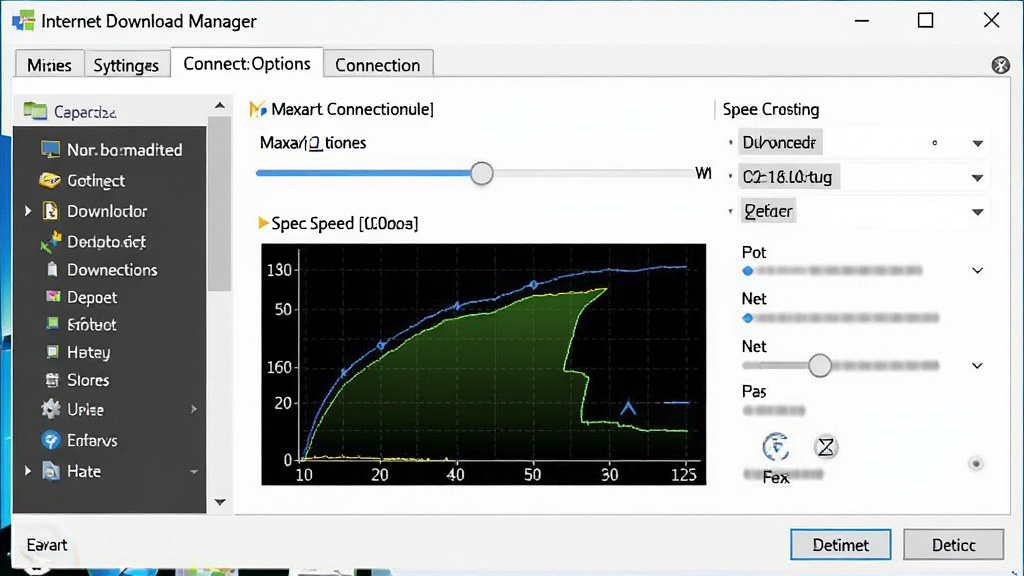This screenshot has height=576, width=1024.
Task: Click the document icon beside Downloctor
Action: tap(50, 211)
